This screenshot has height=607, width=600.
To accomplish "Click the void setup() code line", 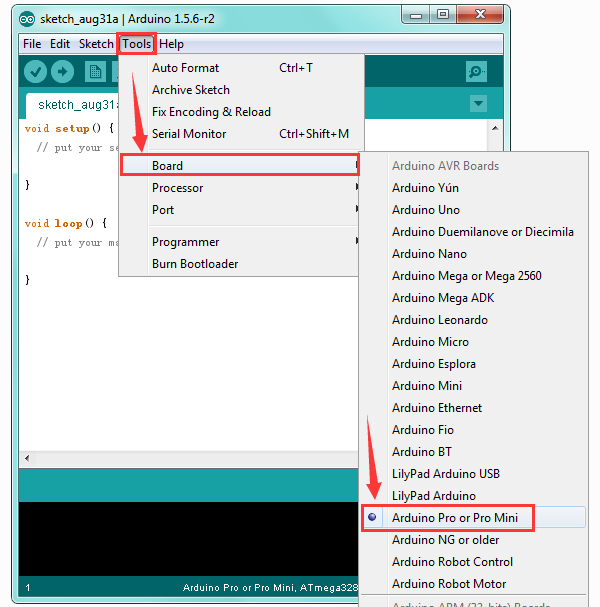I will [69, 128].
